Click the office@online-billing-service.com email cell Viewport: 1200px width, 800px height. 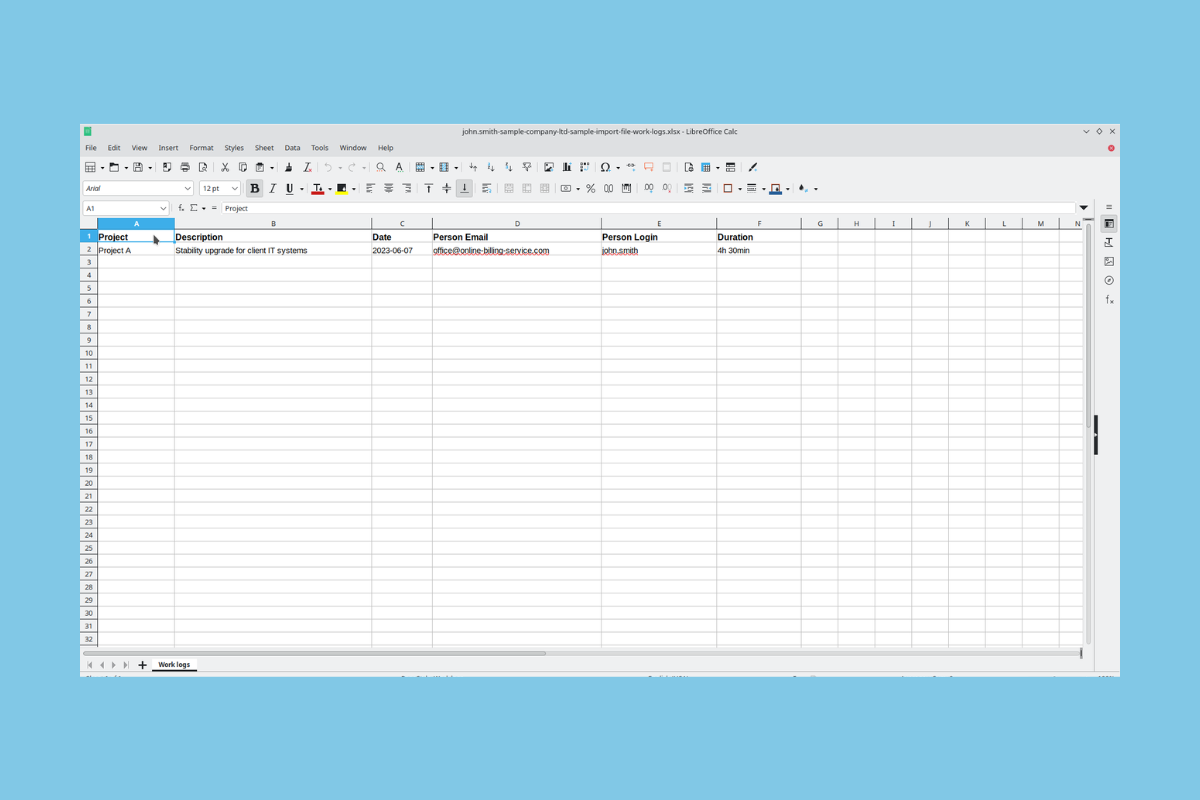517,250
